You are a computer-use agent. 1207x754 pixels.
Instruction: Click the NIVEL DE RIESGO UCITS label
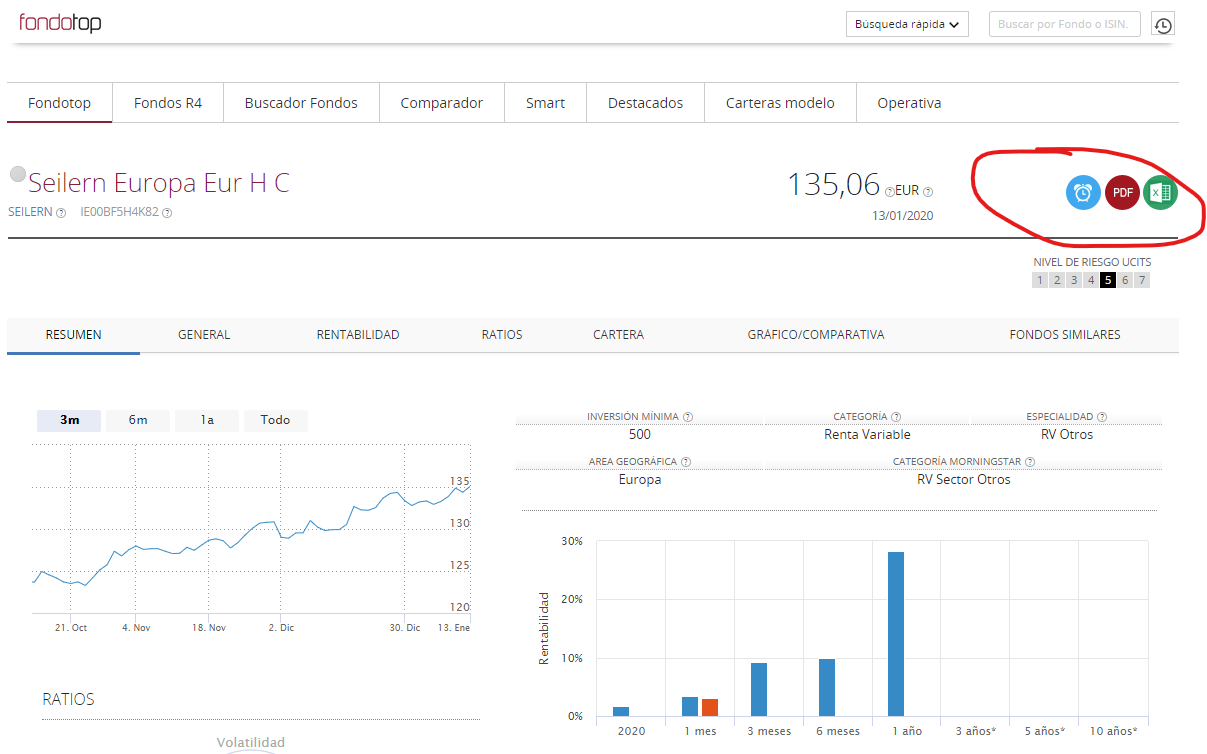click(x=1092, y=262)
